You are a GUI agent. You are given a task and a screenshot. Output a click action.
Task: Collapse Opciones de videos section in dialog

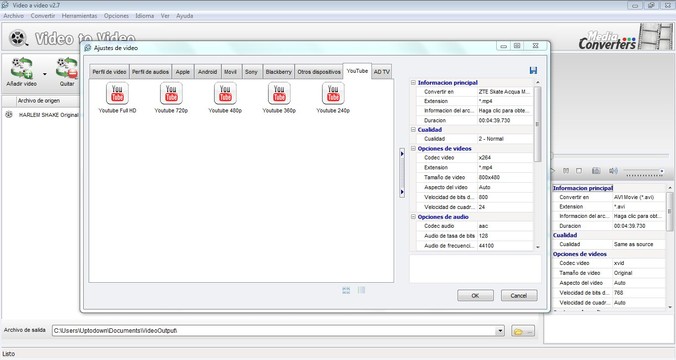(413, 148)
